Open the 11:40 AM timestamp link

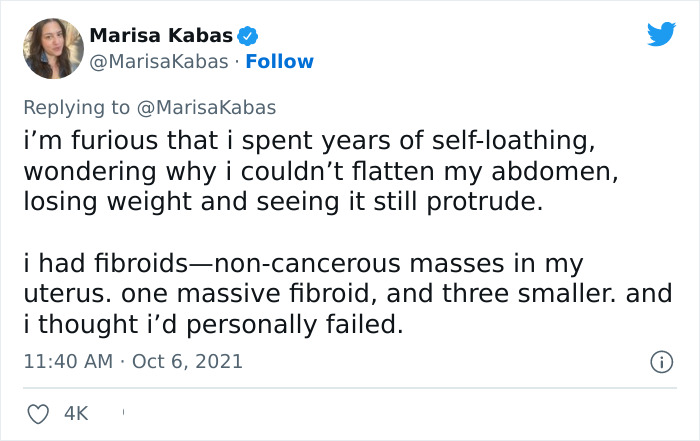click(68, 361)
